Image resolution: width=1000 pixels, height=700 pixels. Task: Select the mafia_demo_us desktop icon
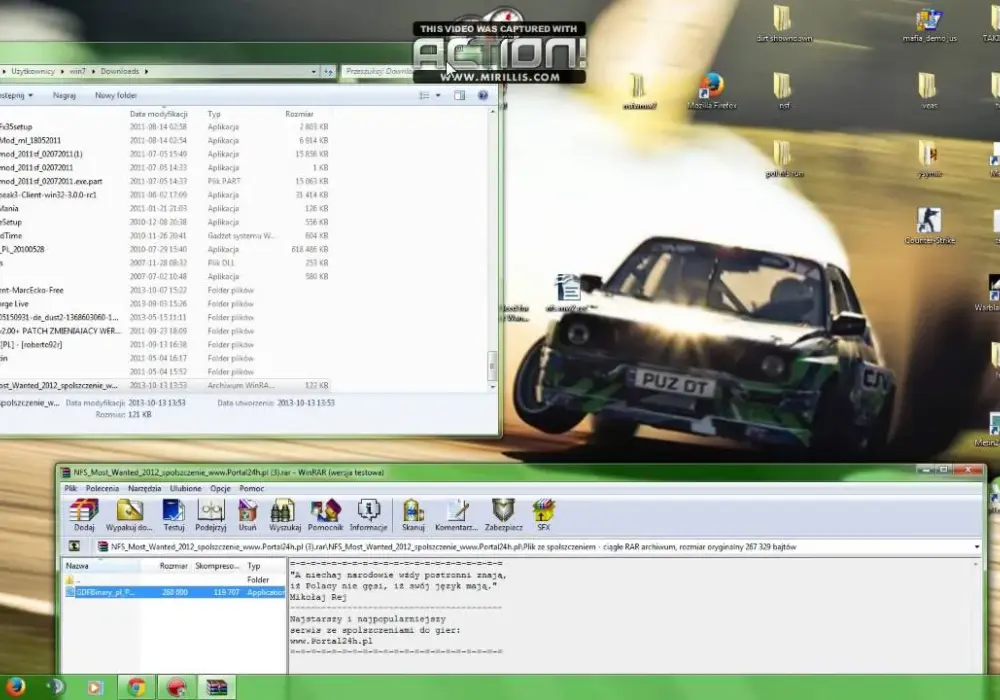929,25
